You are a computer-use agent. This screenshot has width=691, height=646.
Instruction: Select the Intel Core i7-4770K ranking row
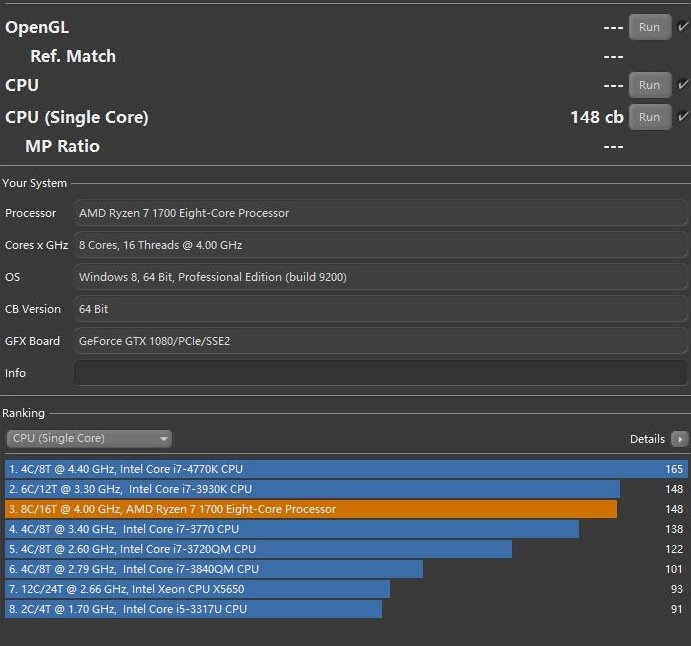pyautogui.click(x=346, y=469)
